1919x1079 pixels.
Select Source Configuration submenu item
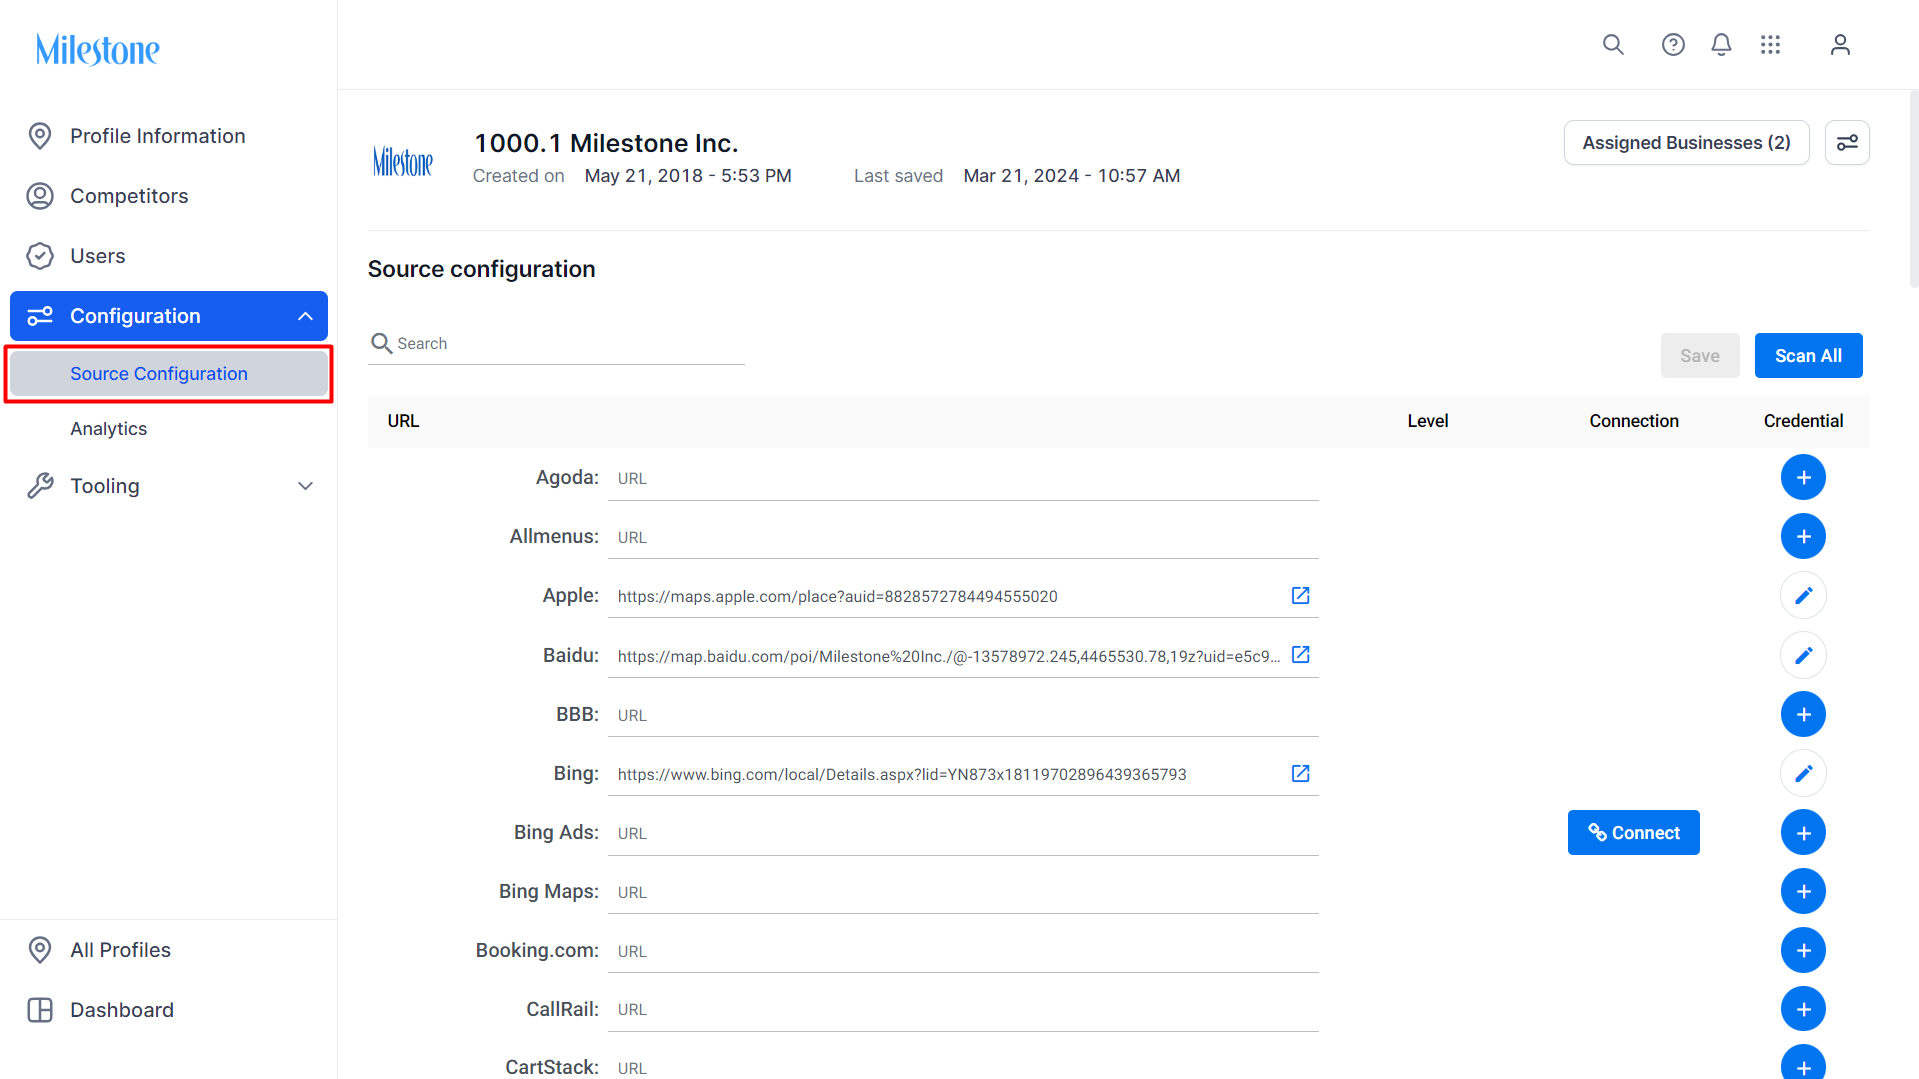[169, 374]
